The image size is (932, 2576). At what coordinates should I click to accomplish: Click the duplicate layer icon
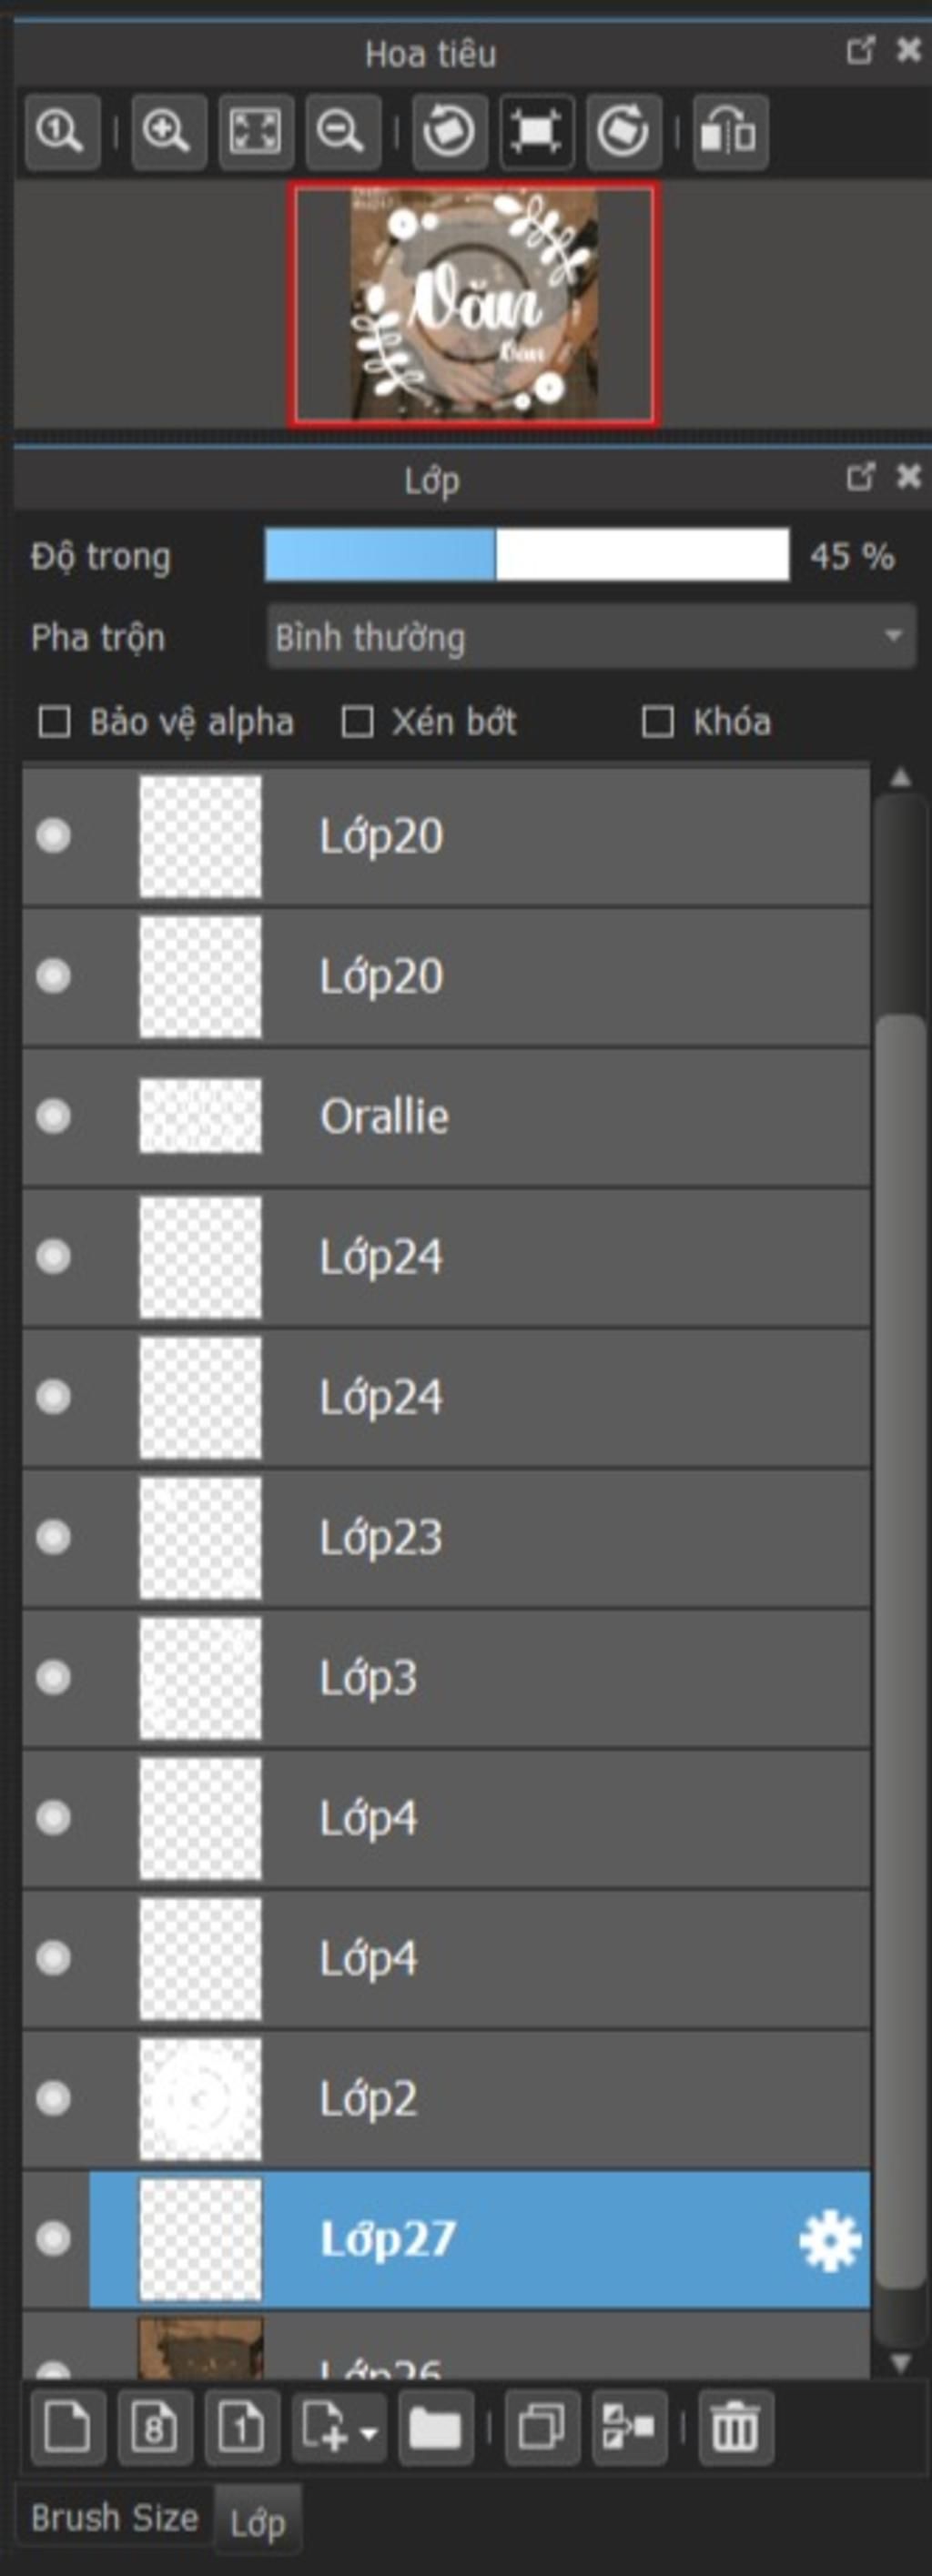pos(542,2426)
